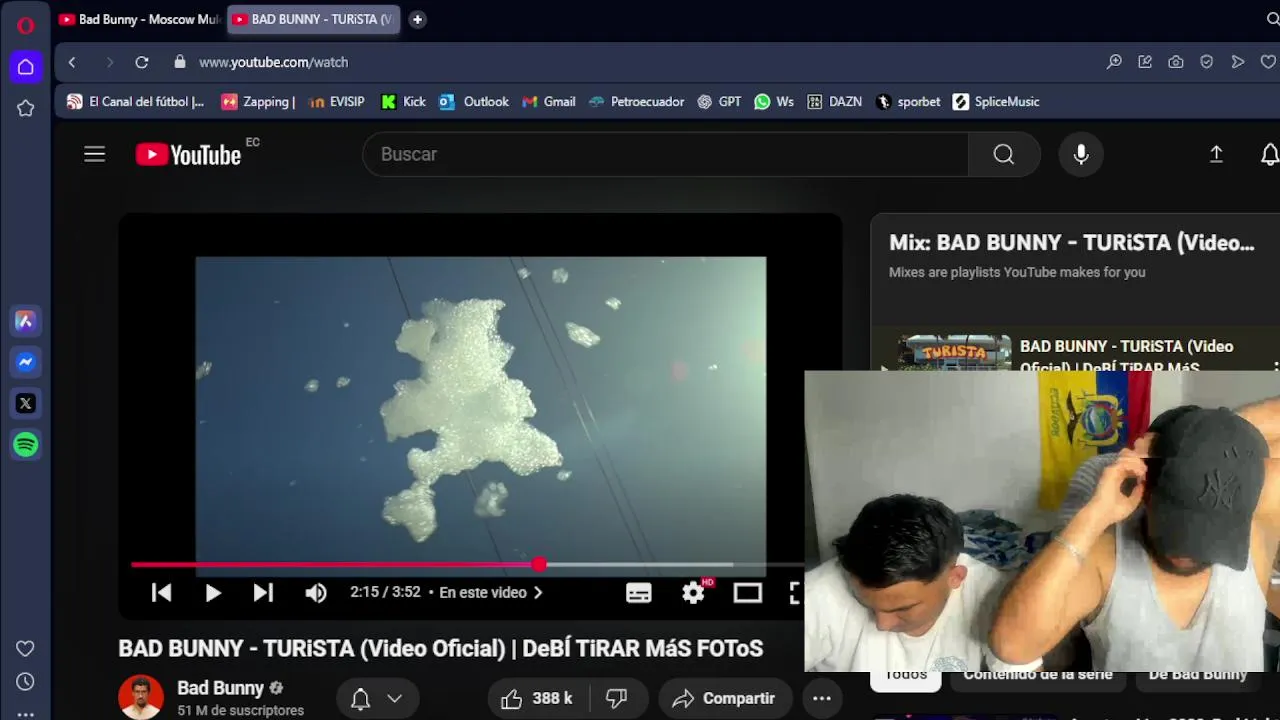Go back with browser back arrow
Image resolution: width=1280 pixels, height=720 pixels.
[72, 62]
